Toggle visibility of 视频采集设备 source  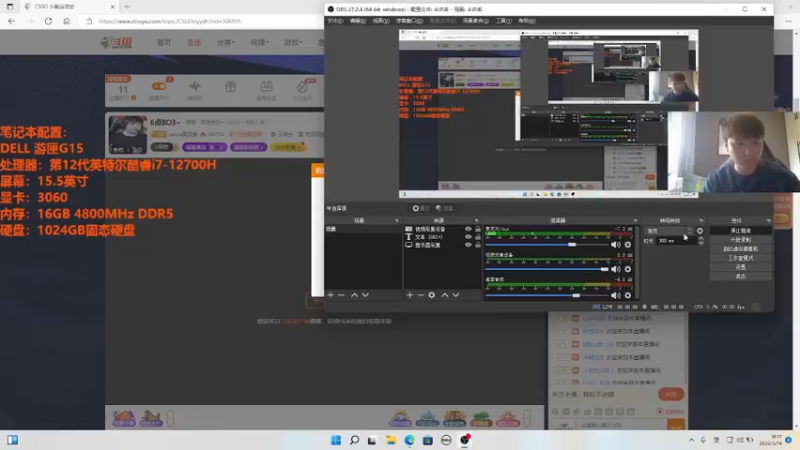pos(468,229)
